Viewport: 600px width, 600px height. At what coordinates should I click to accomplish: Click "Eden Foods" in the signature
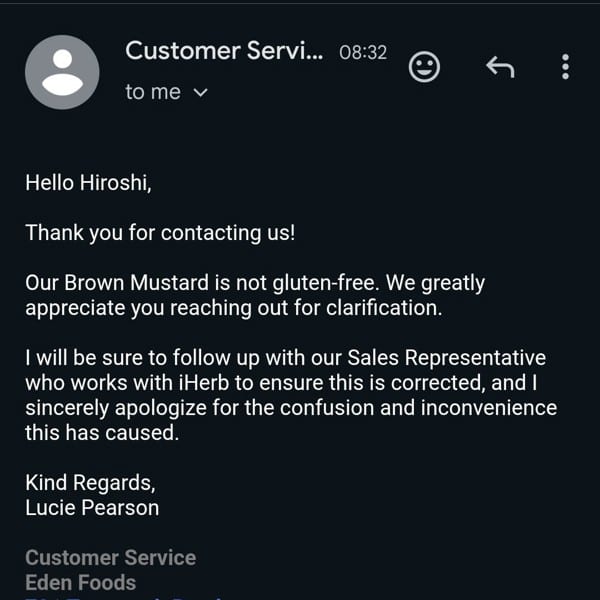(x=81, y=582)
